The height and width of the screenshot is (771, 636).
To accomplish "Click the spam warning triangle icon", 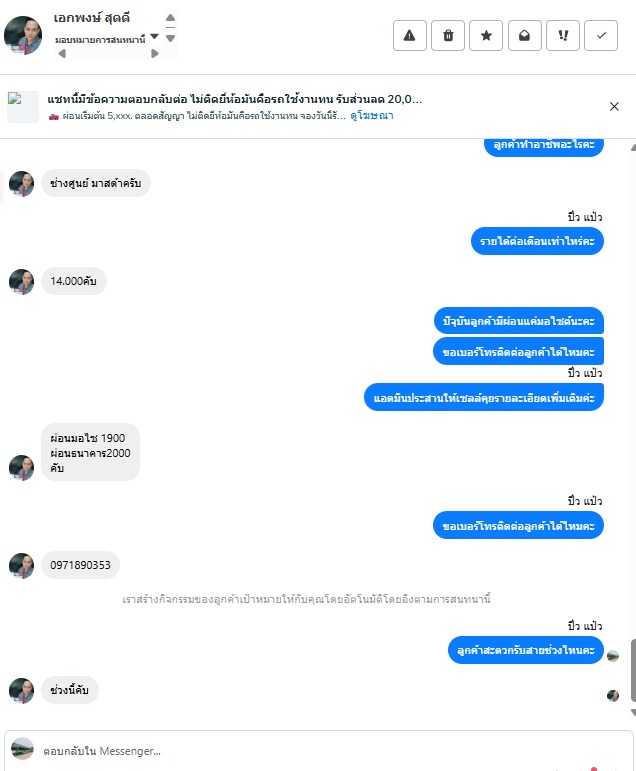I will 410,35.
